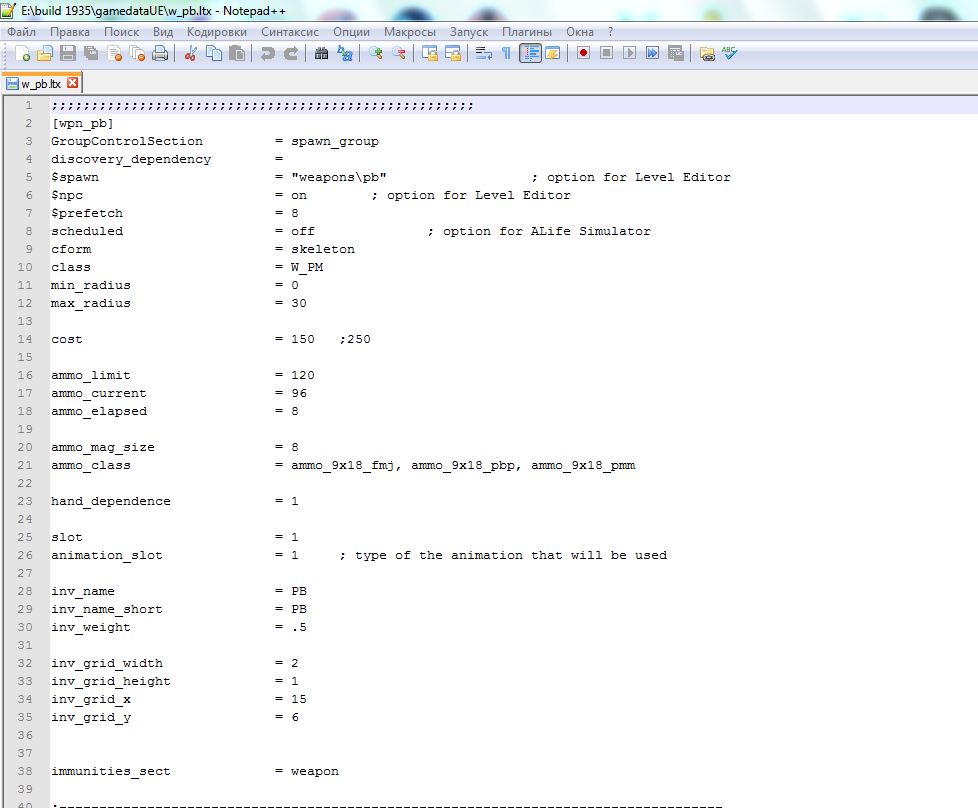The image size is (978, 808).
Task: Start macro recording with the red dot
Action: click(583, 54)
